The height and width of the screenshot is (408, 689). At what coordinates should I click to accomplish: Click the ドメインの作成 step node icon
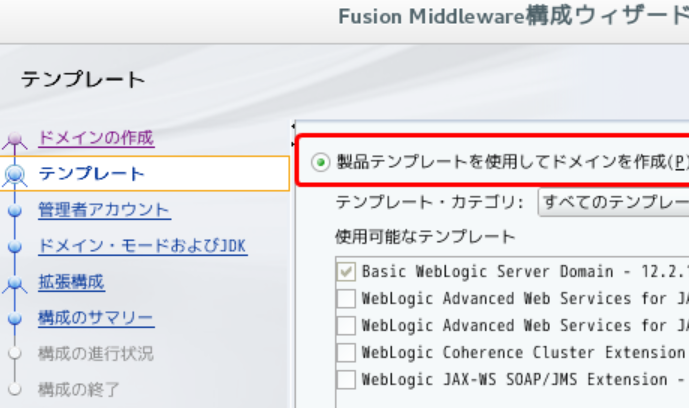pos(15,139)
